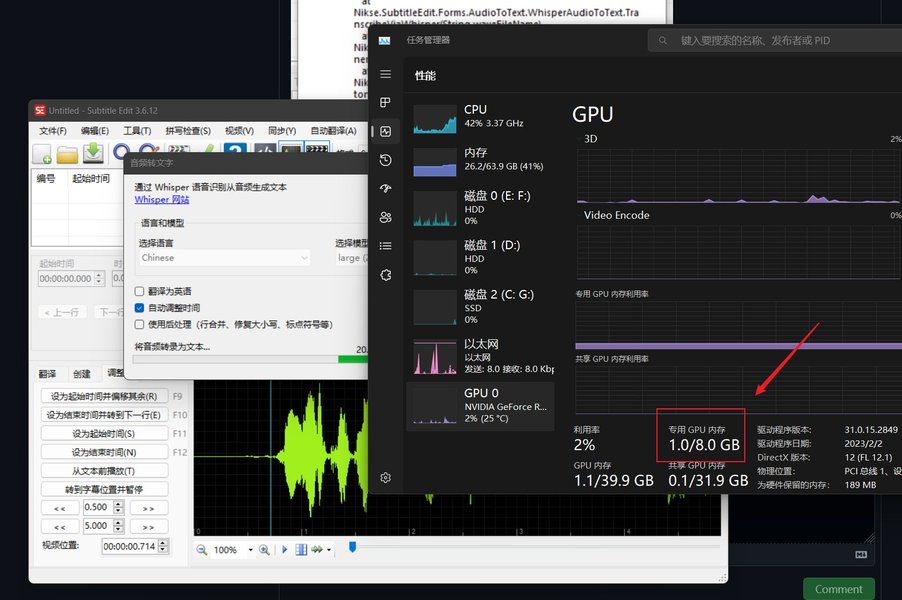
Task: Select CPU in performance list
Action: pos(480,117)
